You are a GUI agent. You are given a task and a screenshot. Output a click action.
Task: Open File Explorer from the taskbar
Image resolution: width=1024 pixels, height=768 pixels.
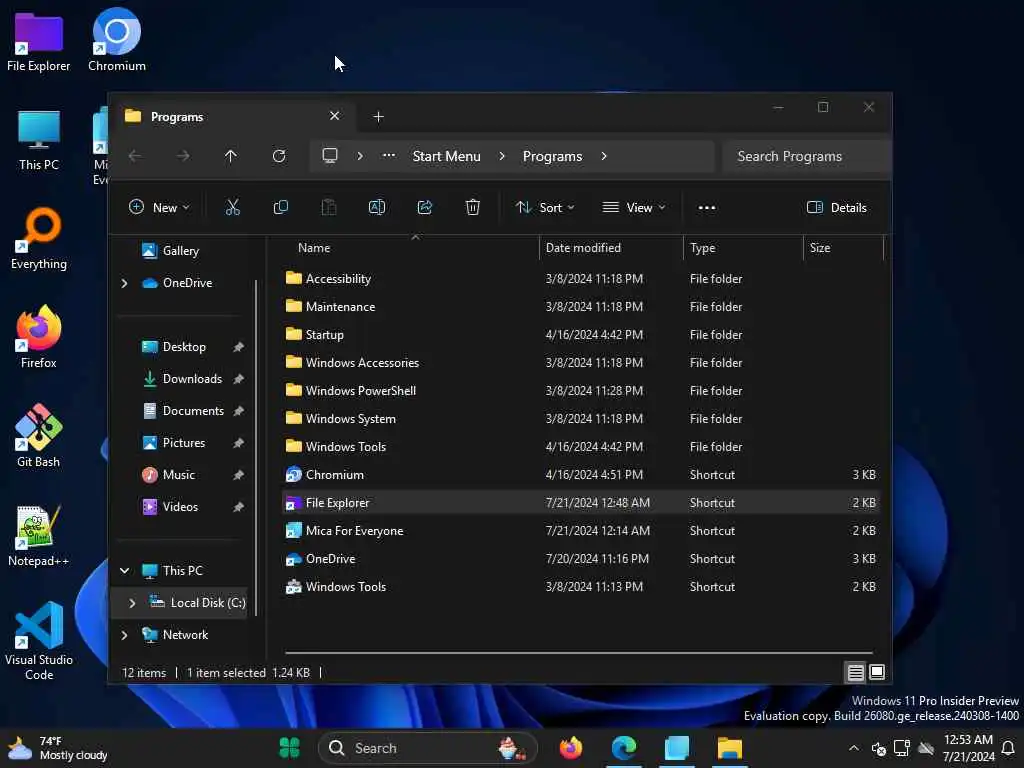(x=729, y=748)
